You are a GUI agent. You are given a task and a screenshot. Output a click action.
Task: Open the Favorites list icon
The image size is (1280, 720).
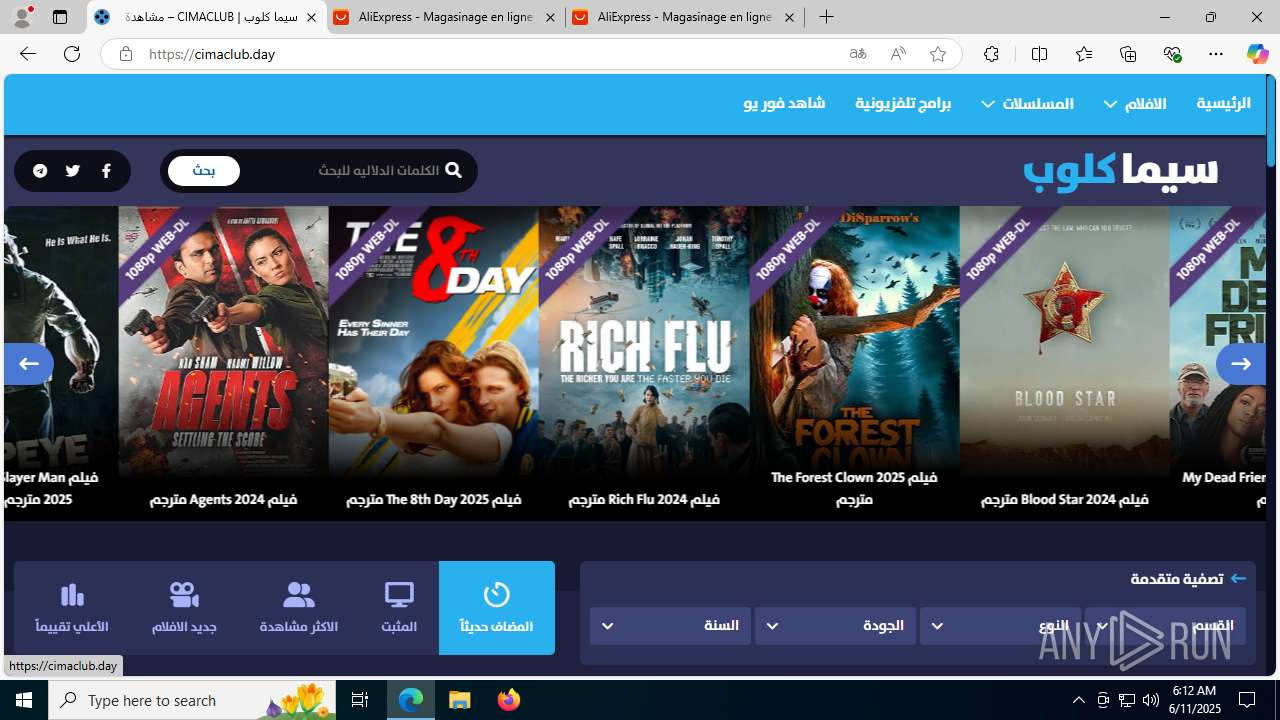[x=1084, y=54]
